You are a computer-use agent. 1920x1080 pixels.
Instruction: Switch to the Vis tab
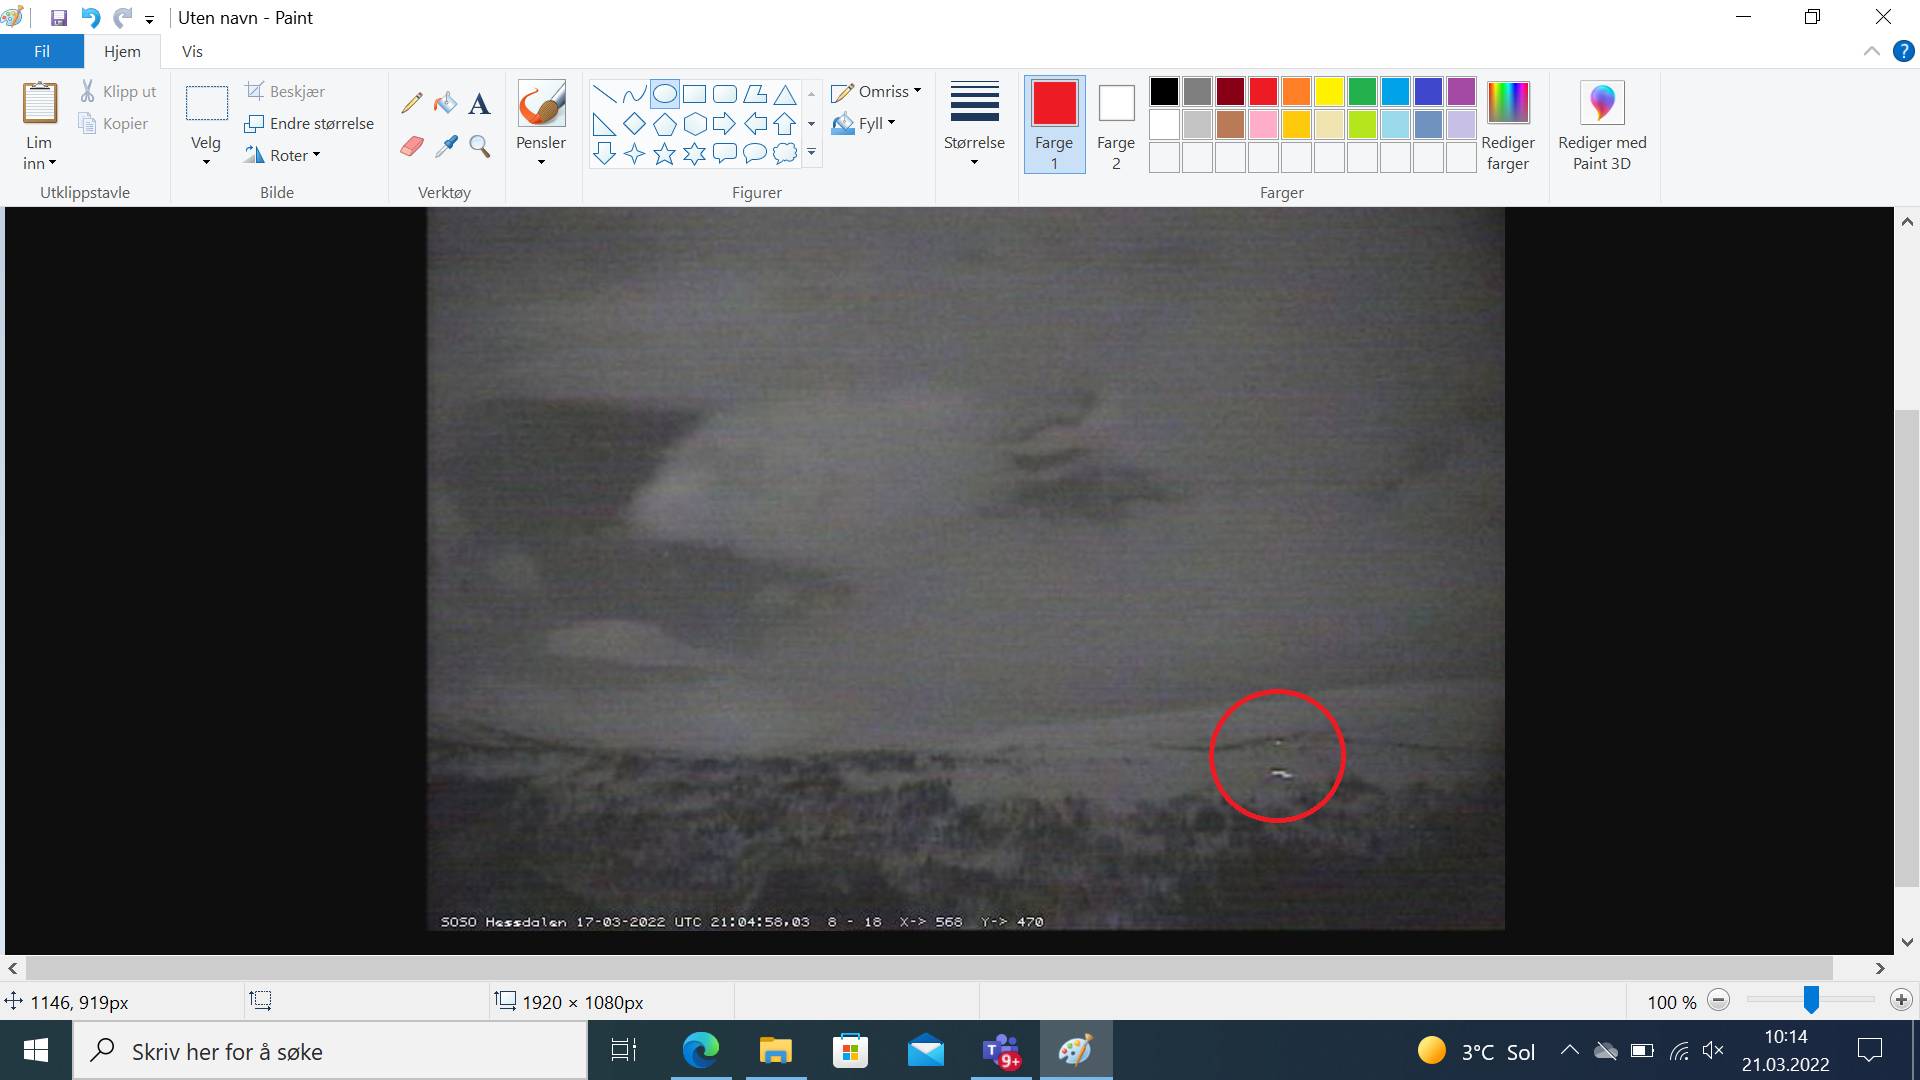click(x=192, y=51)
